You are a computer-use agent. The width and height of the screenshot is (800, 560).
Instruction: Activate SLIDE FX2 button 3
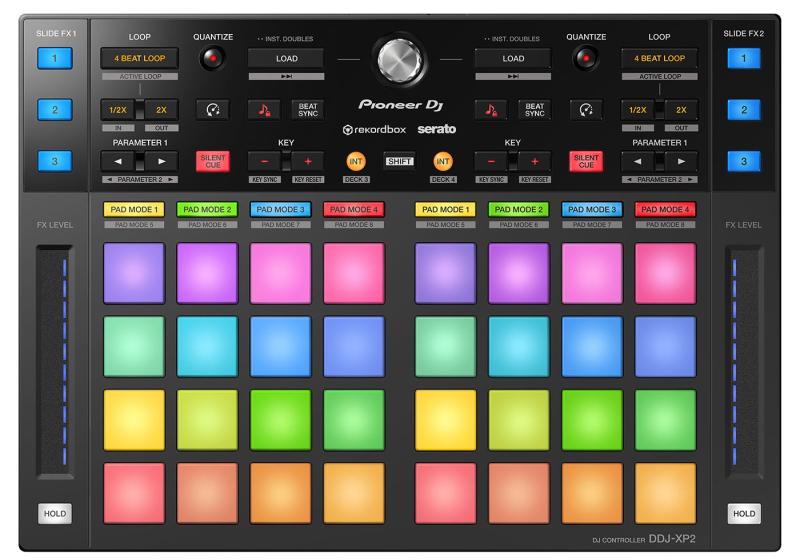(x=744, y=161)
